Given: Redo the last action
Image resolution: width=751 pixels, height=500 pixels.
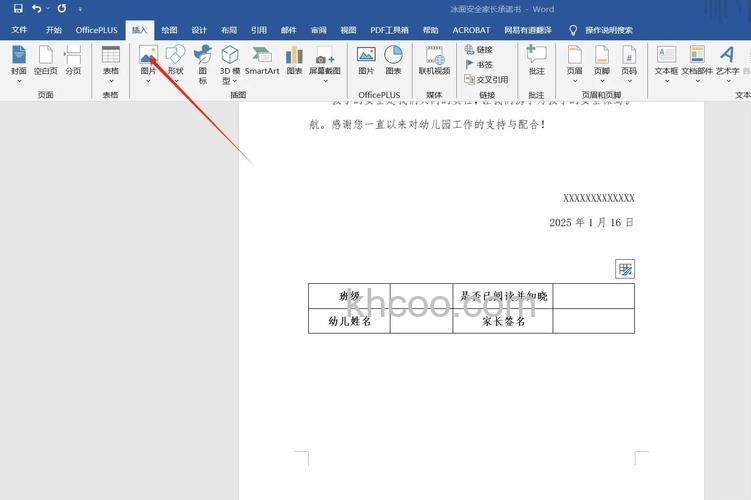Looking at the screenshot, I should 62,8.
